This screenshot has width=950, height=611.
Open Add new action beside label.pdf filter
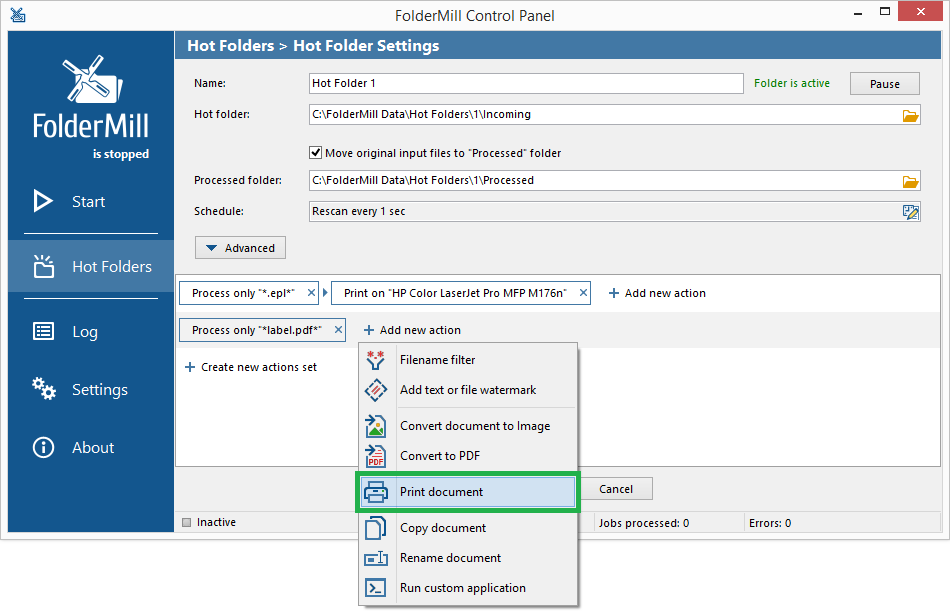click(x=413, y=330)
